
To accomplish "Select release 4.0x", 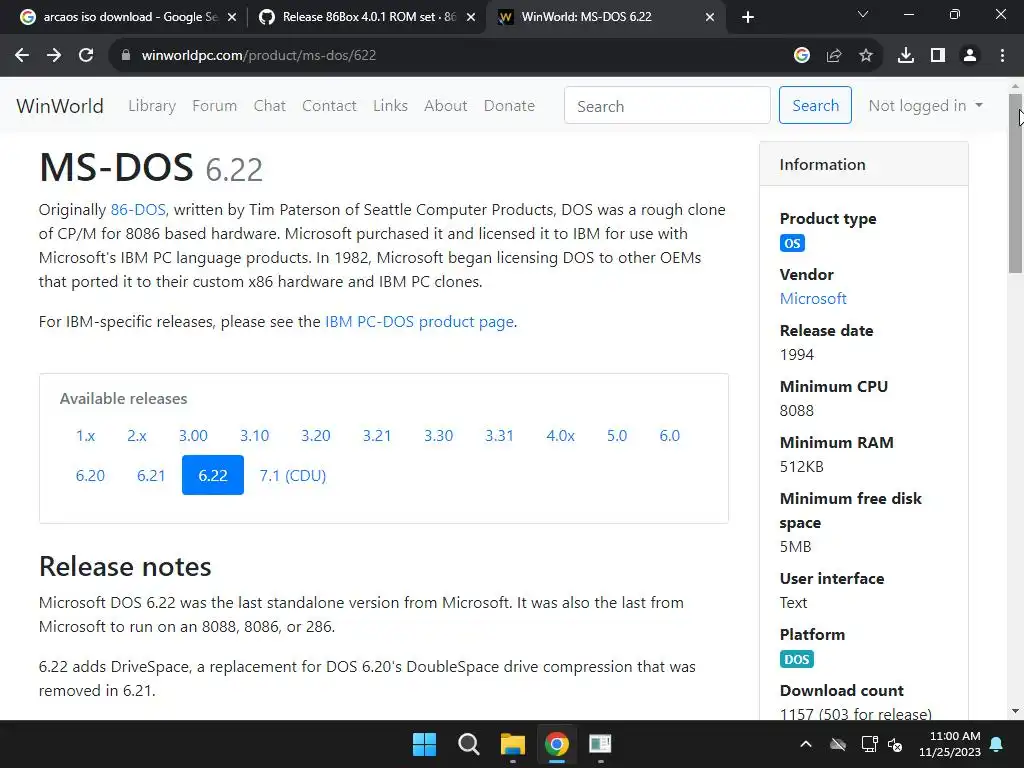I will coord(560,436).
